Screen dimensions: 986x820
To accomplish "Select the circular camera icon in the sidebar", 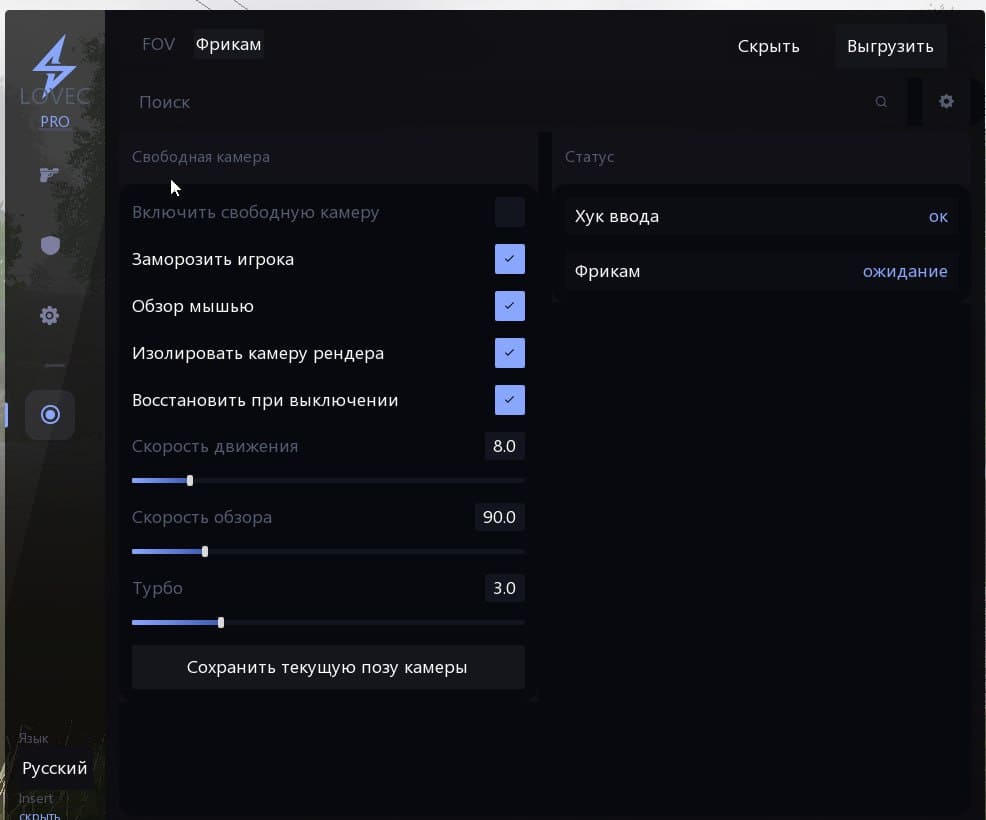I will click(50, 414).
